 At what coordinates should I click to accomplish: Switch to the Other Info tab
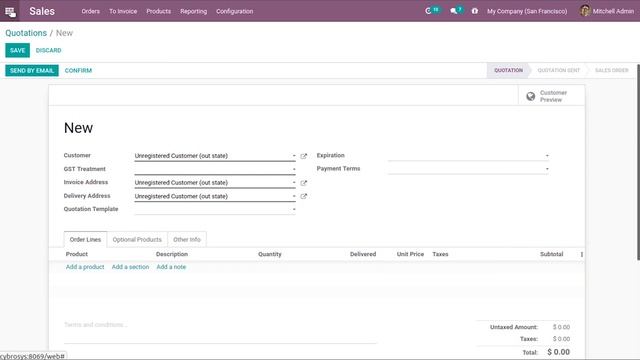187,240
